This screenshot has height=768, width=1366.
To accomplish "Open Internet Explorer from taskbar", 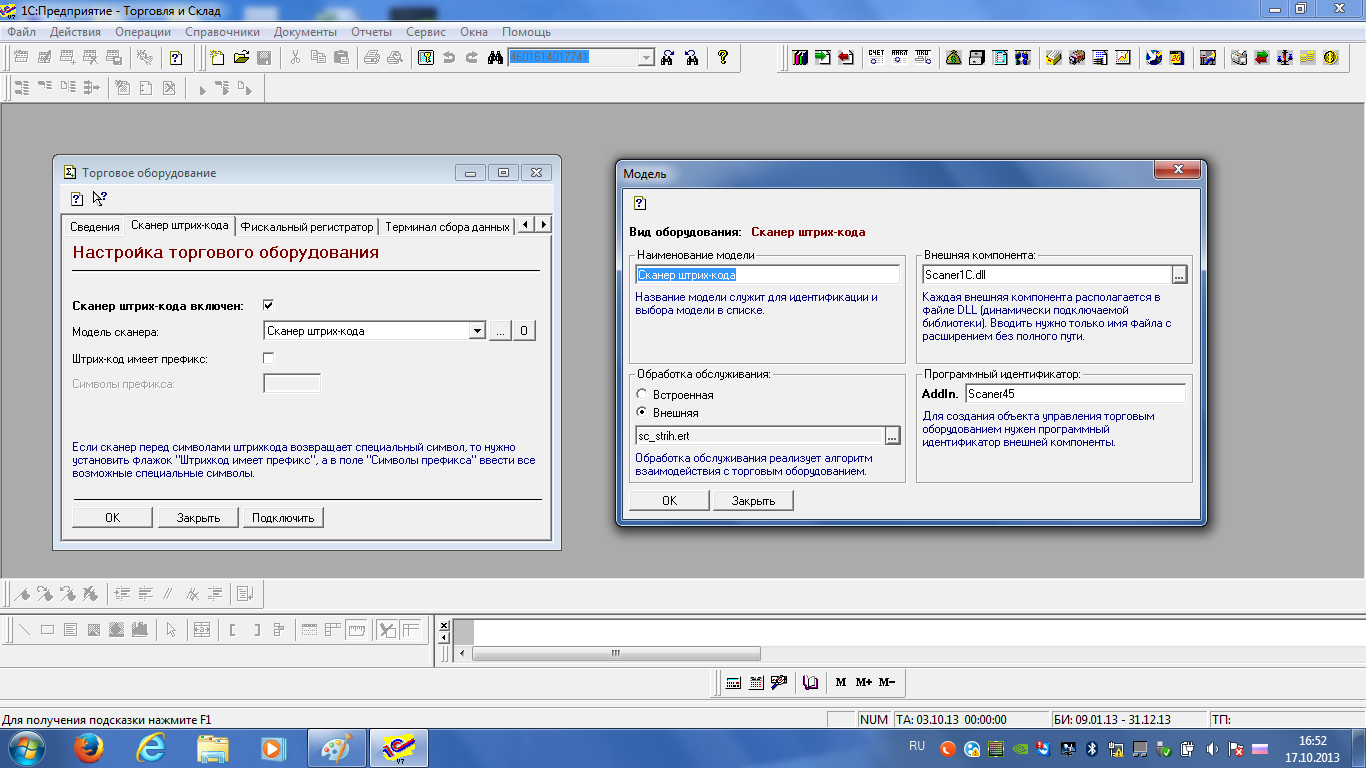I will [x=151, y=747].
